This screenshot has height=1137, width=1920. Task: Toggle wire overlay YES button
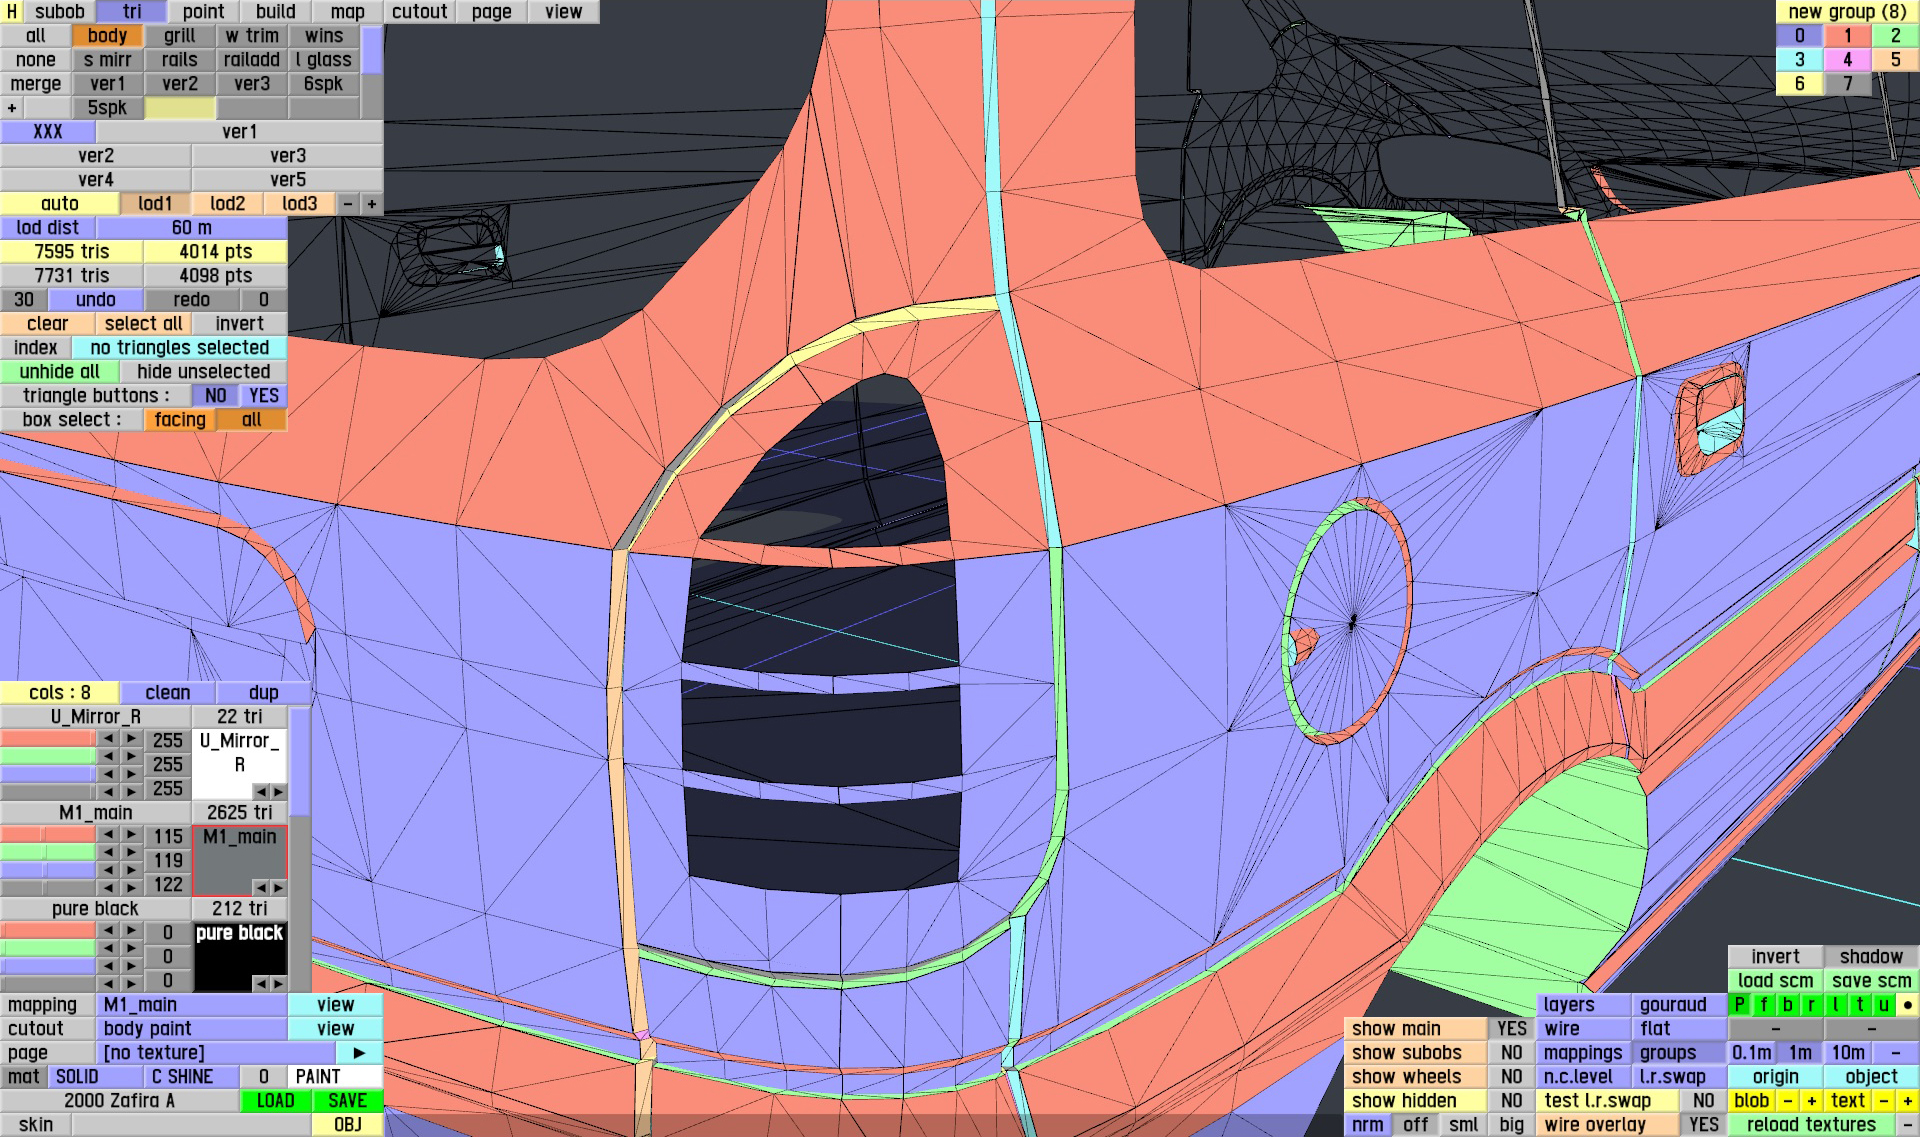point(1703,1125)
